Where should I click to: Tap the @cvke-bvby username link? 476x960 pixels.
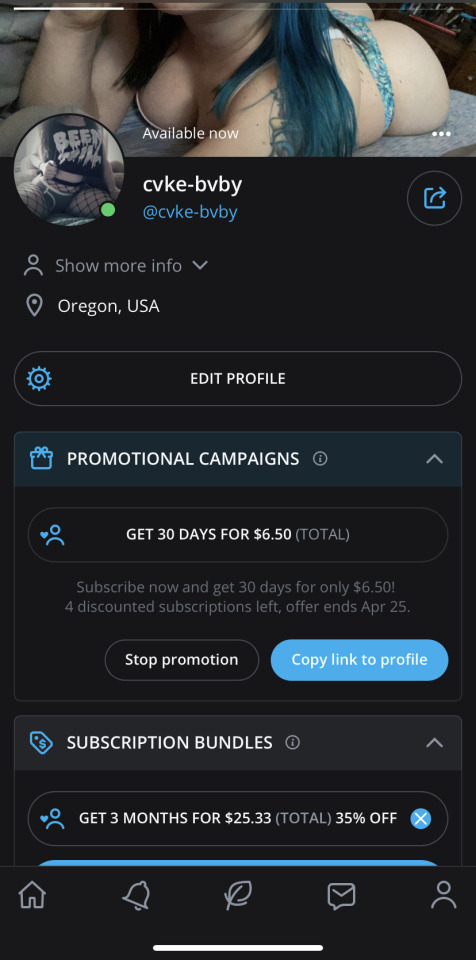click(190, 212)
